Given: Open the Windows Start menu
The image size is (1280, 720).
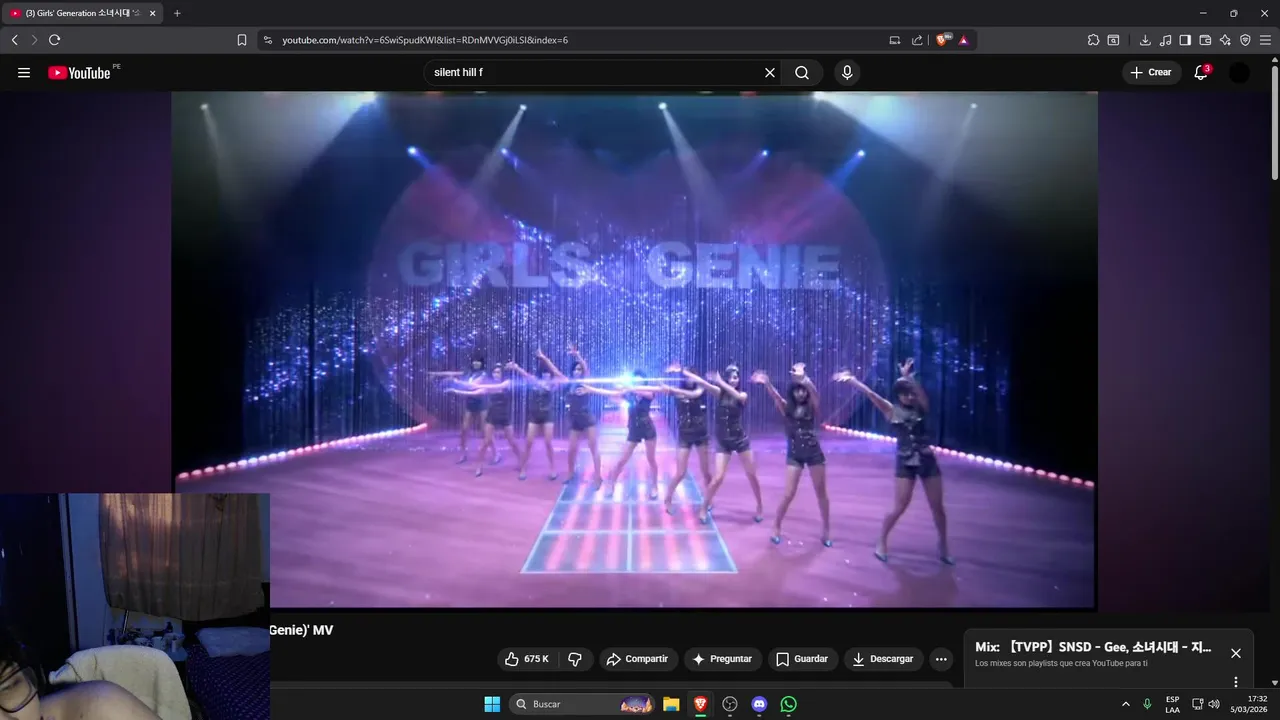Looking at the screenshot, I should coord(492,704).
